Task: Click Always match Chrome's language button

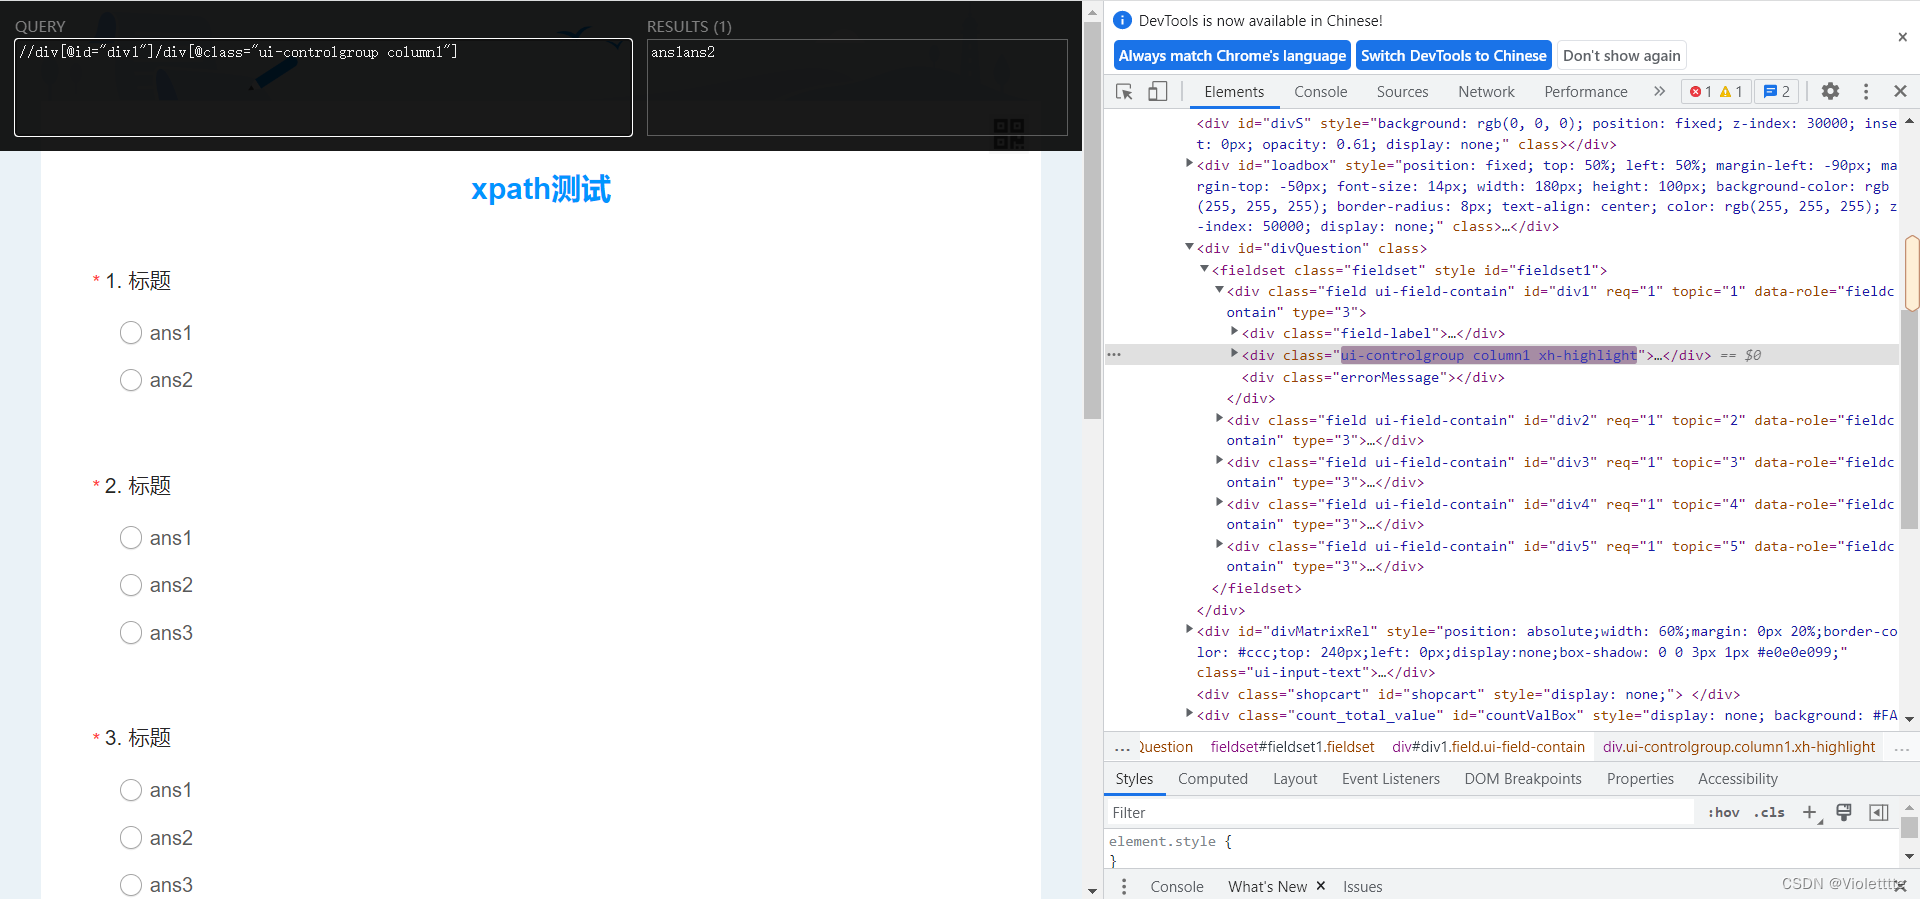Action: tap(1232, 56)
